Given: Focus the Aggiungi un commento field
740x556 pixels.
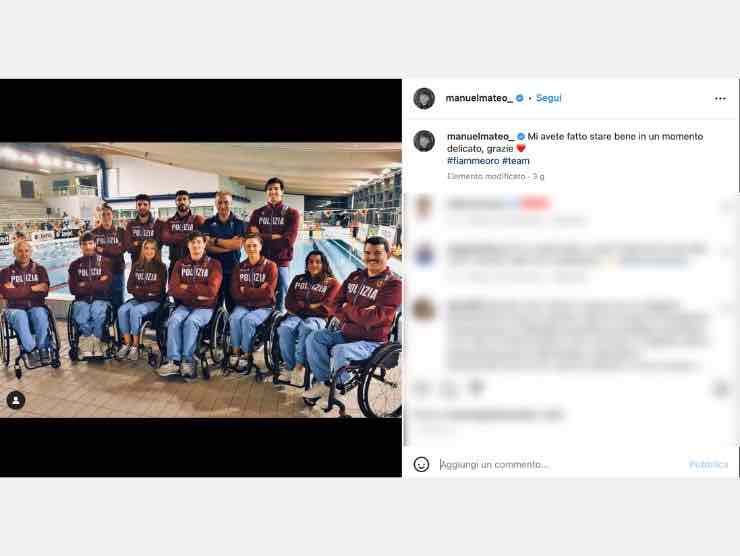Looking at the screenshot, I should click(559, 464).
